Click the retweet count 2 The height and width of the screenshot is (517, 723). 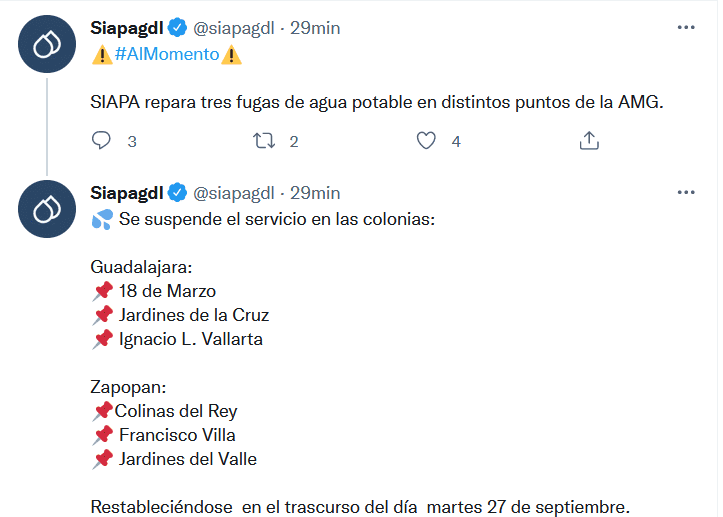tap(294, 142)
